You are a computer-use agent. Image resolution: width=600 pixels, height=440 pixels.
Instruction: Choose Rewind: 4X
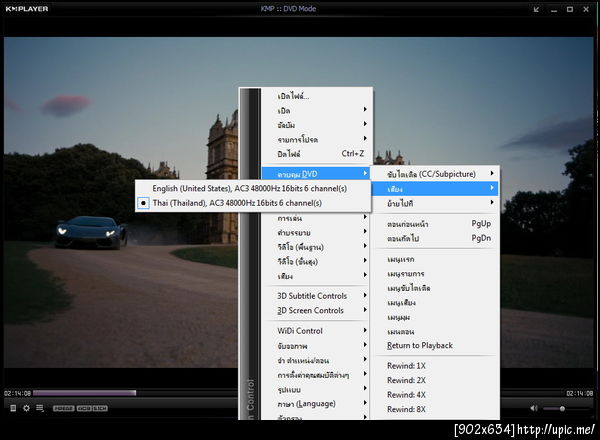point(435,394)
